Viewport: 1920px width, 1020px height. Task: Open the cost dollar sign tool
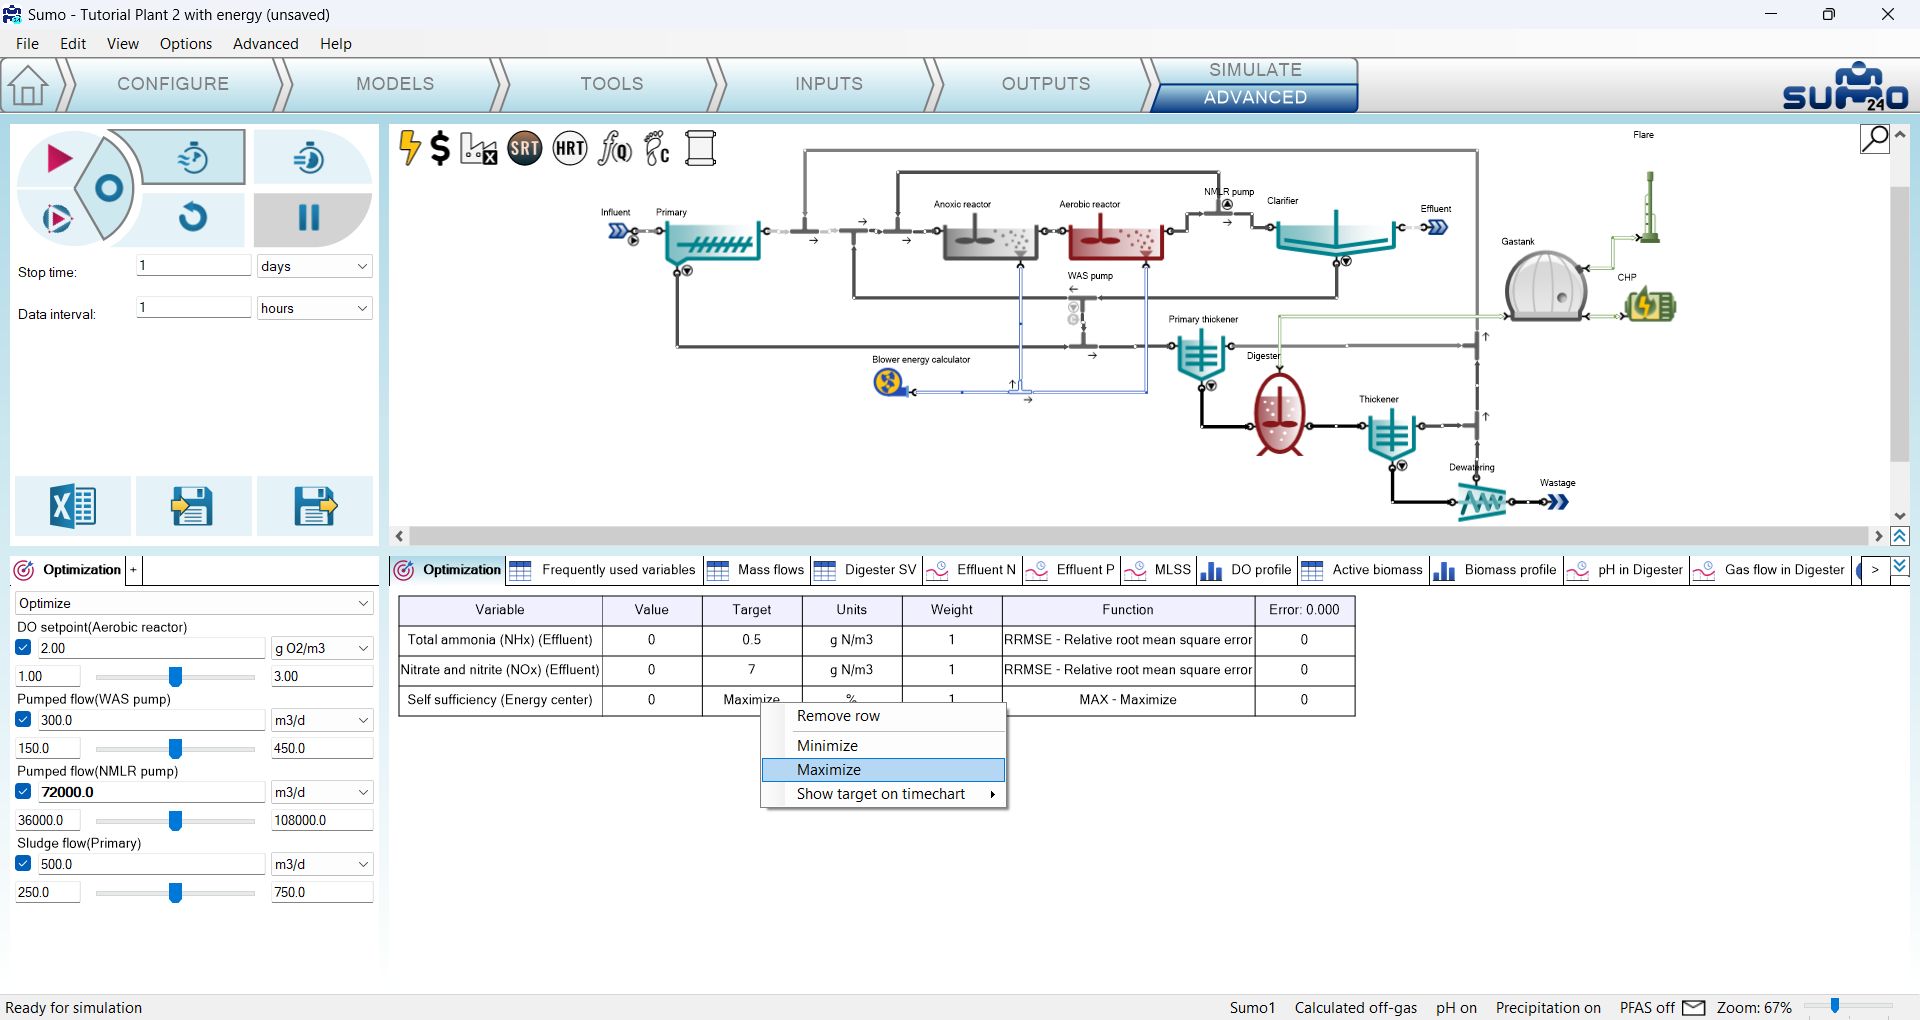[x=440, y=148]
